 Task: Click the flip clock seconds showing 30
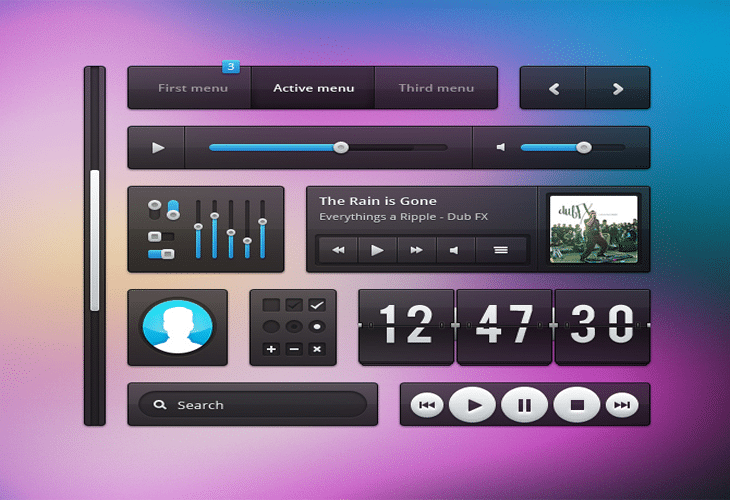pyautogui.click(x=602, y=325)
